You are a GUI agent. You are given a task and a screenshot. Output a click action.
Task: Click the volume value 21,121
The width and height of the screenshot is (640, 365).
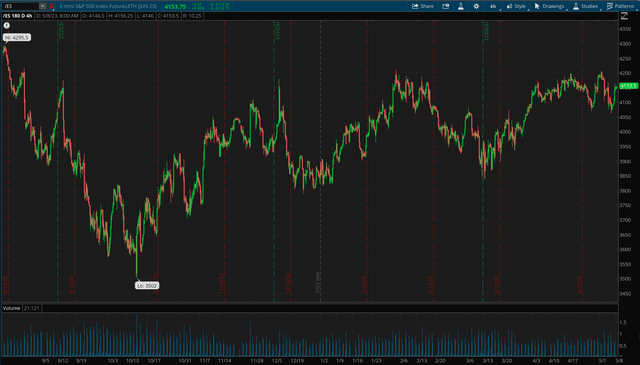click(31, 308)
